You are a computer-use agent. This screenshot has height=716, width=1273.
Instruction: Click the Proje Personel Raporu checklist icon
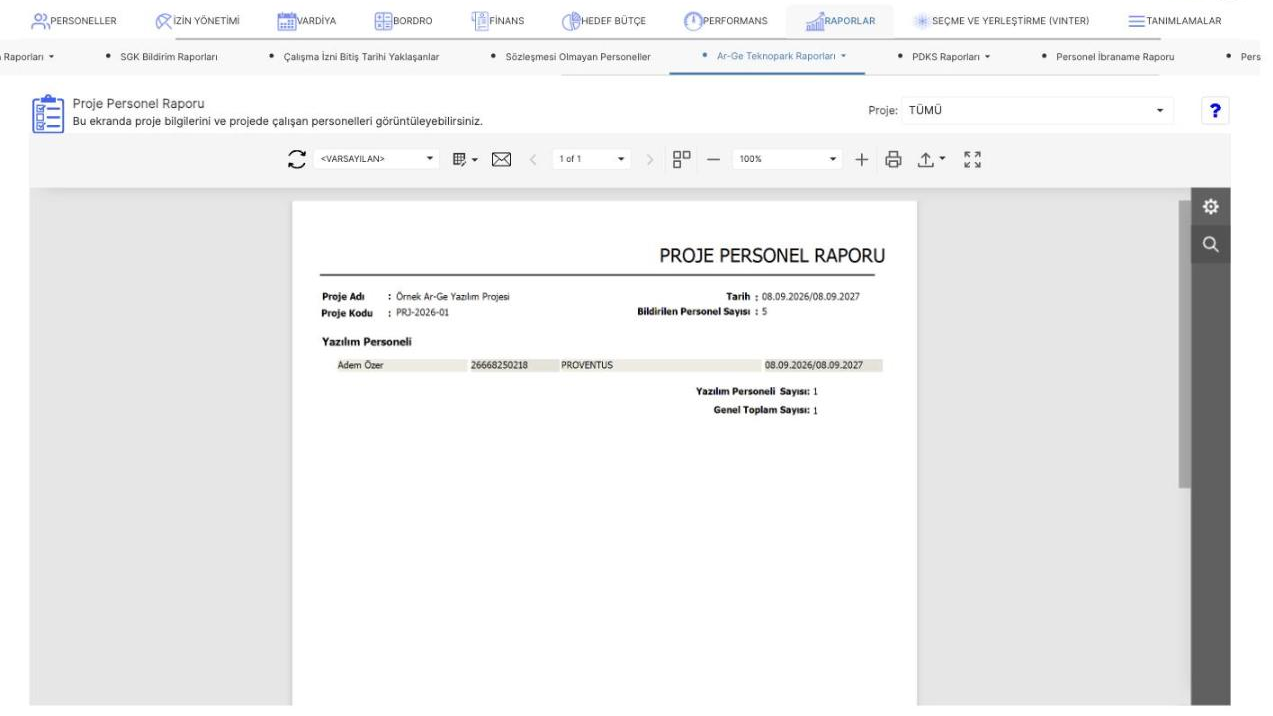click(x=46, y=112)
